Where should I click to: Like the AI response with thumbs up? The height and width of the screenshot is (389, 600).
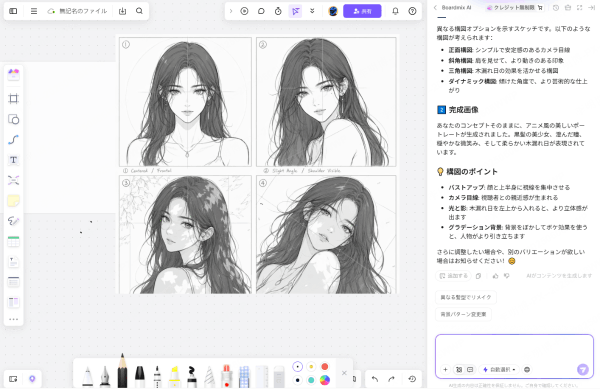pos(496,276)
